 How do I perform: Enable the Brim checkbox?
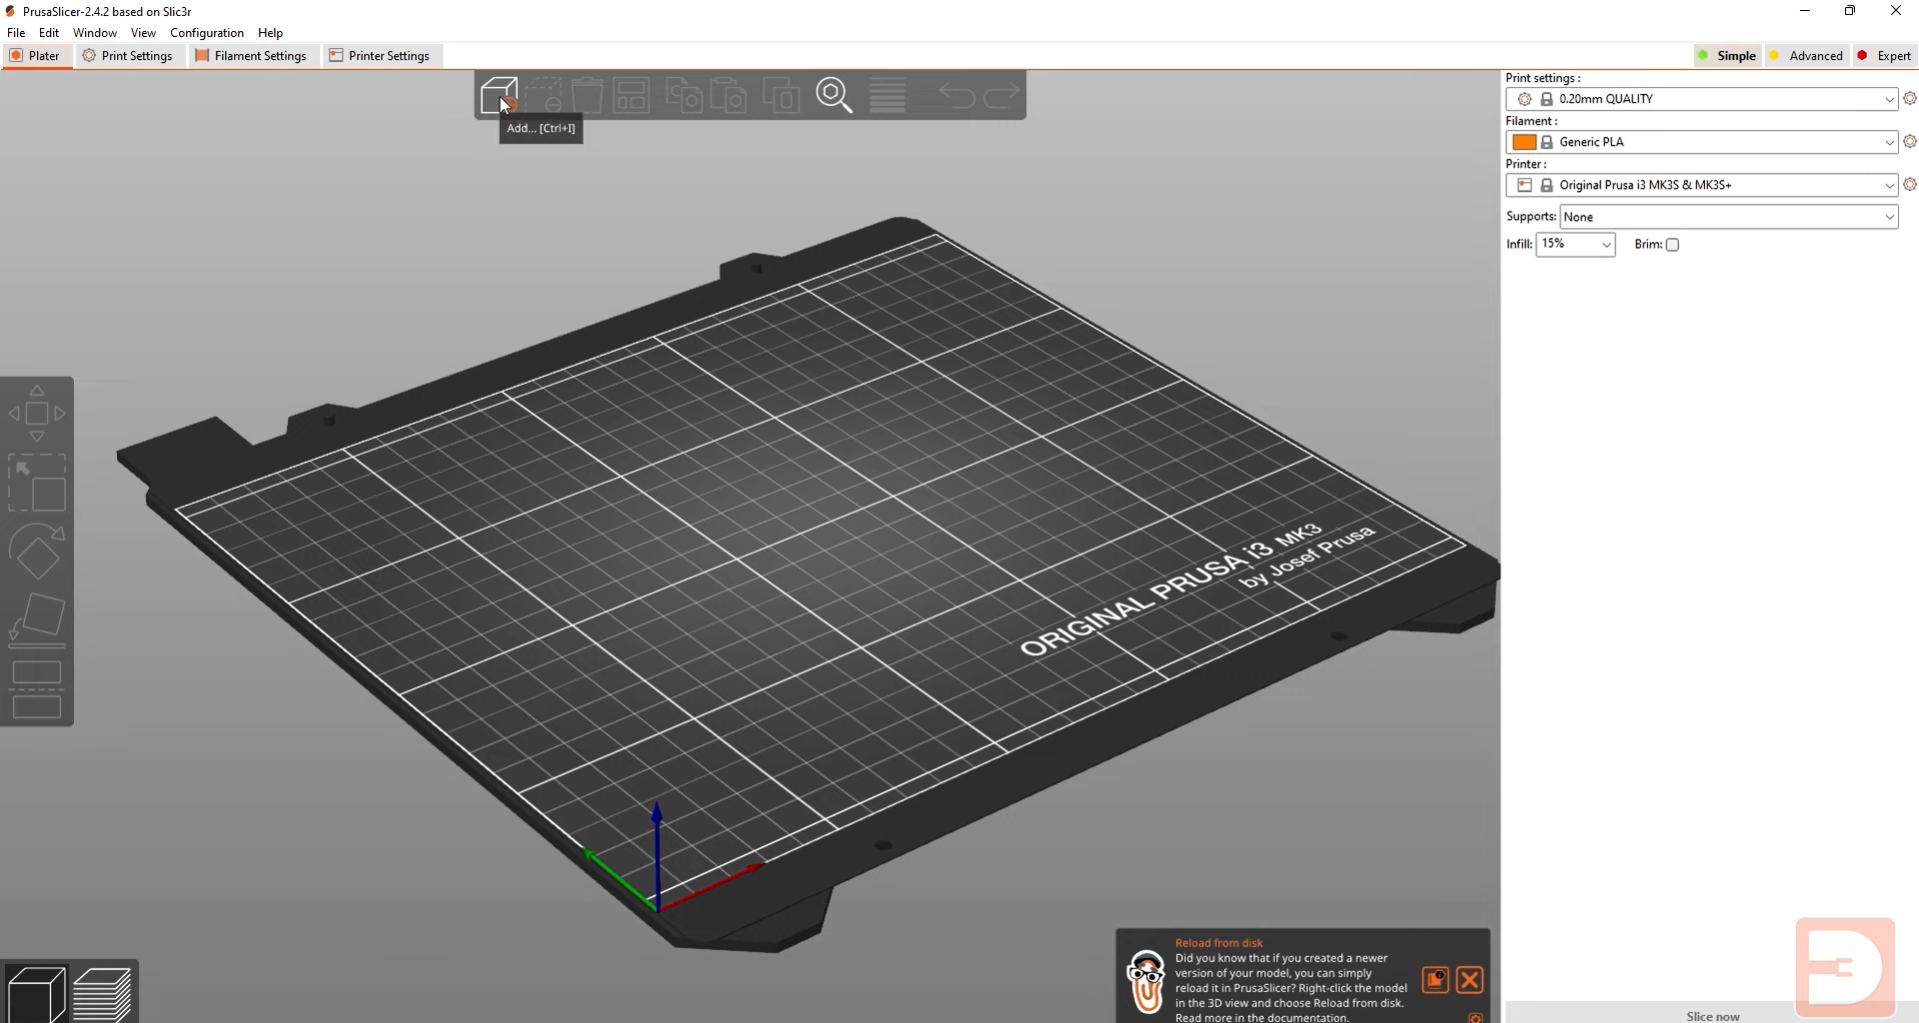pos(1672,245)
